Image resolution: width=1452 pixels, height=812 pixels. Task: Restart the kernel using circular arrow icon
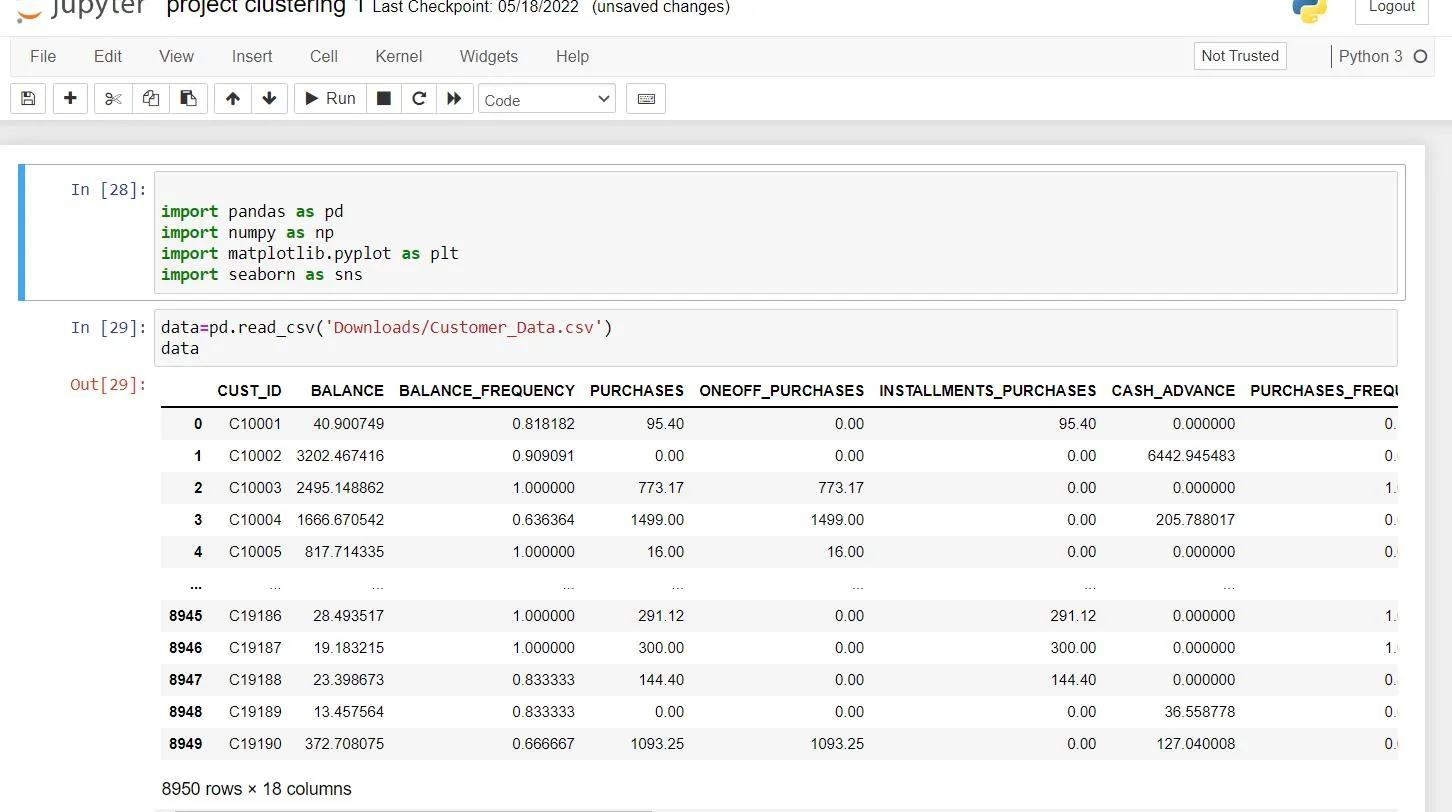tap(419, 99)
